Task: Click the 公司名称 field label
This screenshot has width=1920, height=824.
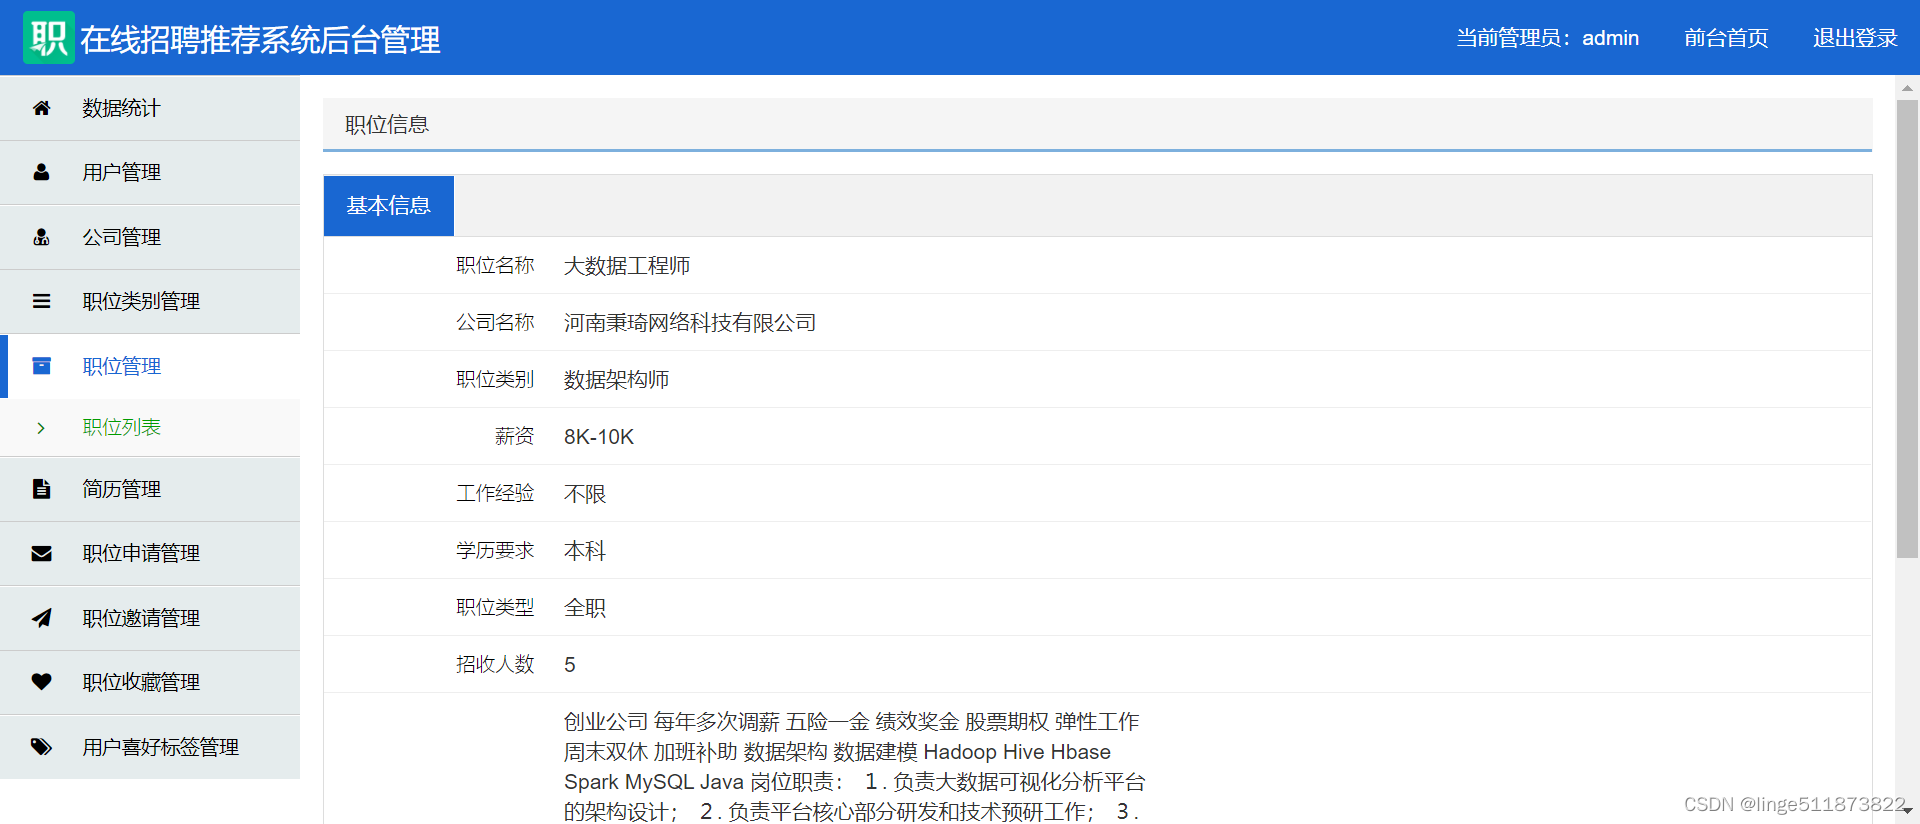Action: [495, 322]
